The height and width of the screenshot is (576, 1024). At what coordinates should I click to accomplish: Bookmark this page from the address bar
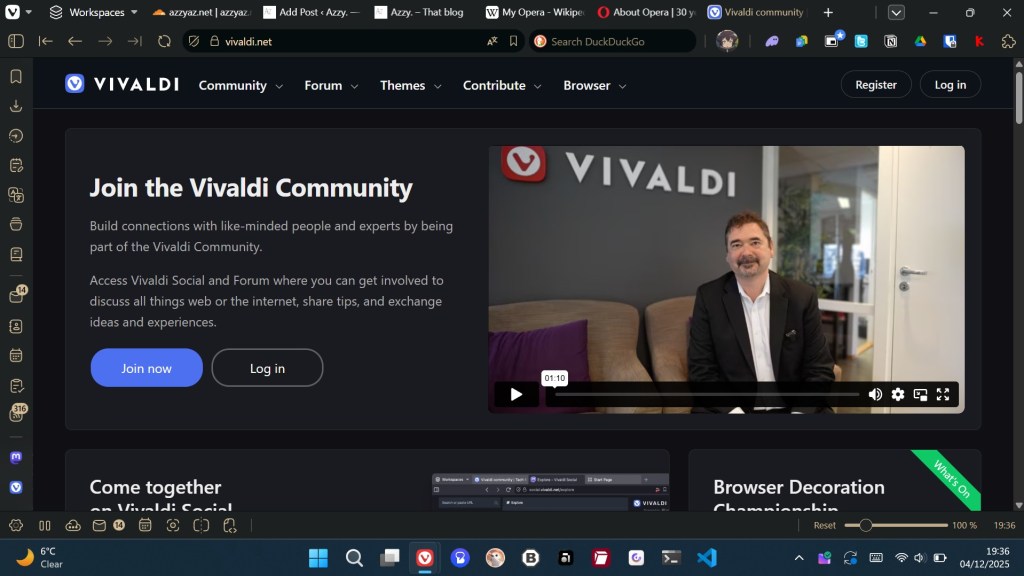[513, 41]
